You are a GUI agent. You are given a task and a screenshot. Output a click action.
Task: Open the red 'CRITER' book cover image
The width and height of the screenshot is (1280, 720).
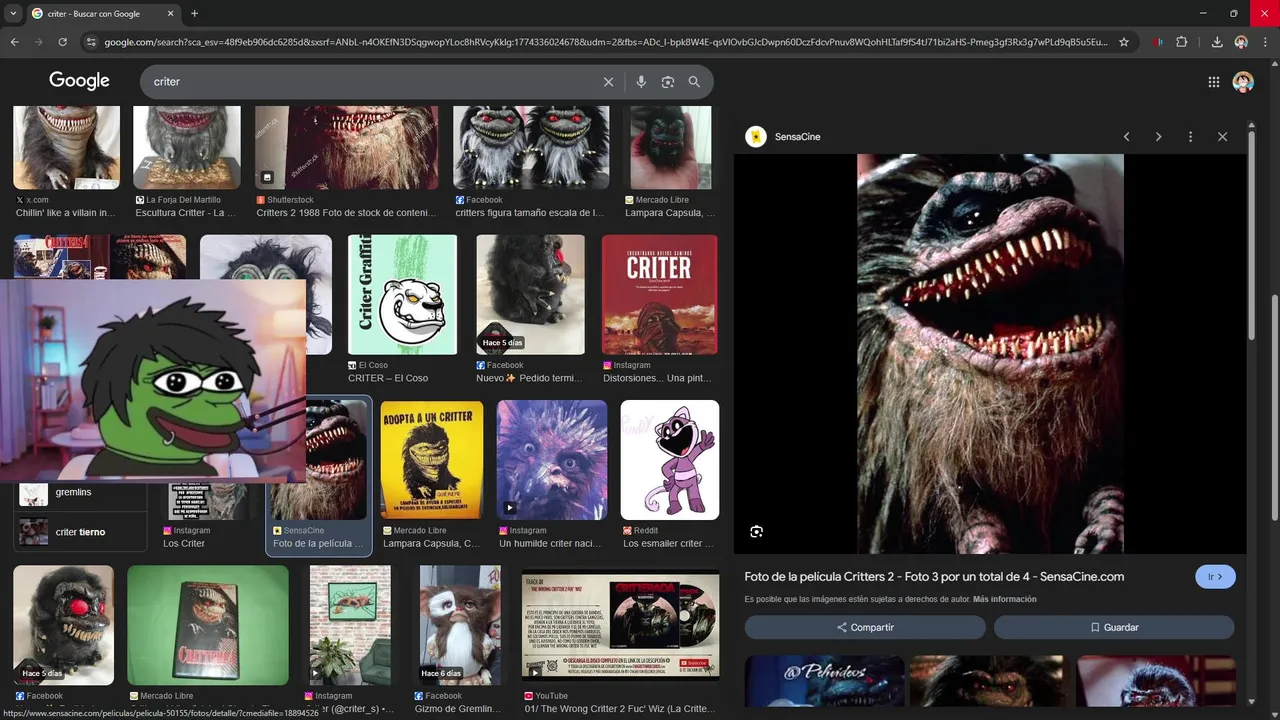pos(659,295)
